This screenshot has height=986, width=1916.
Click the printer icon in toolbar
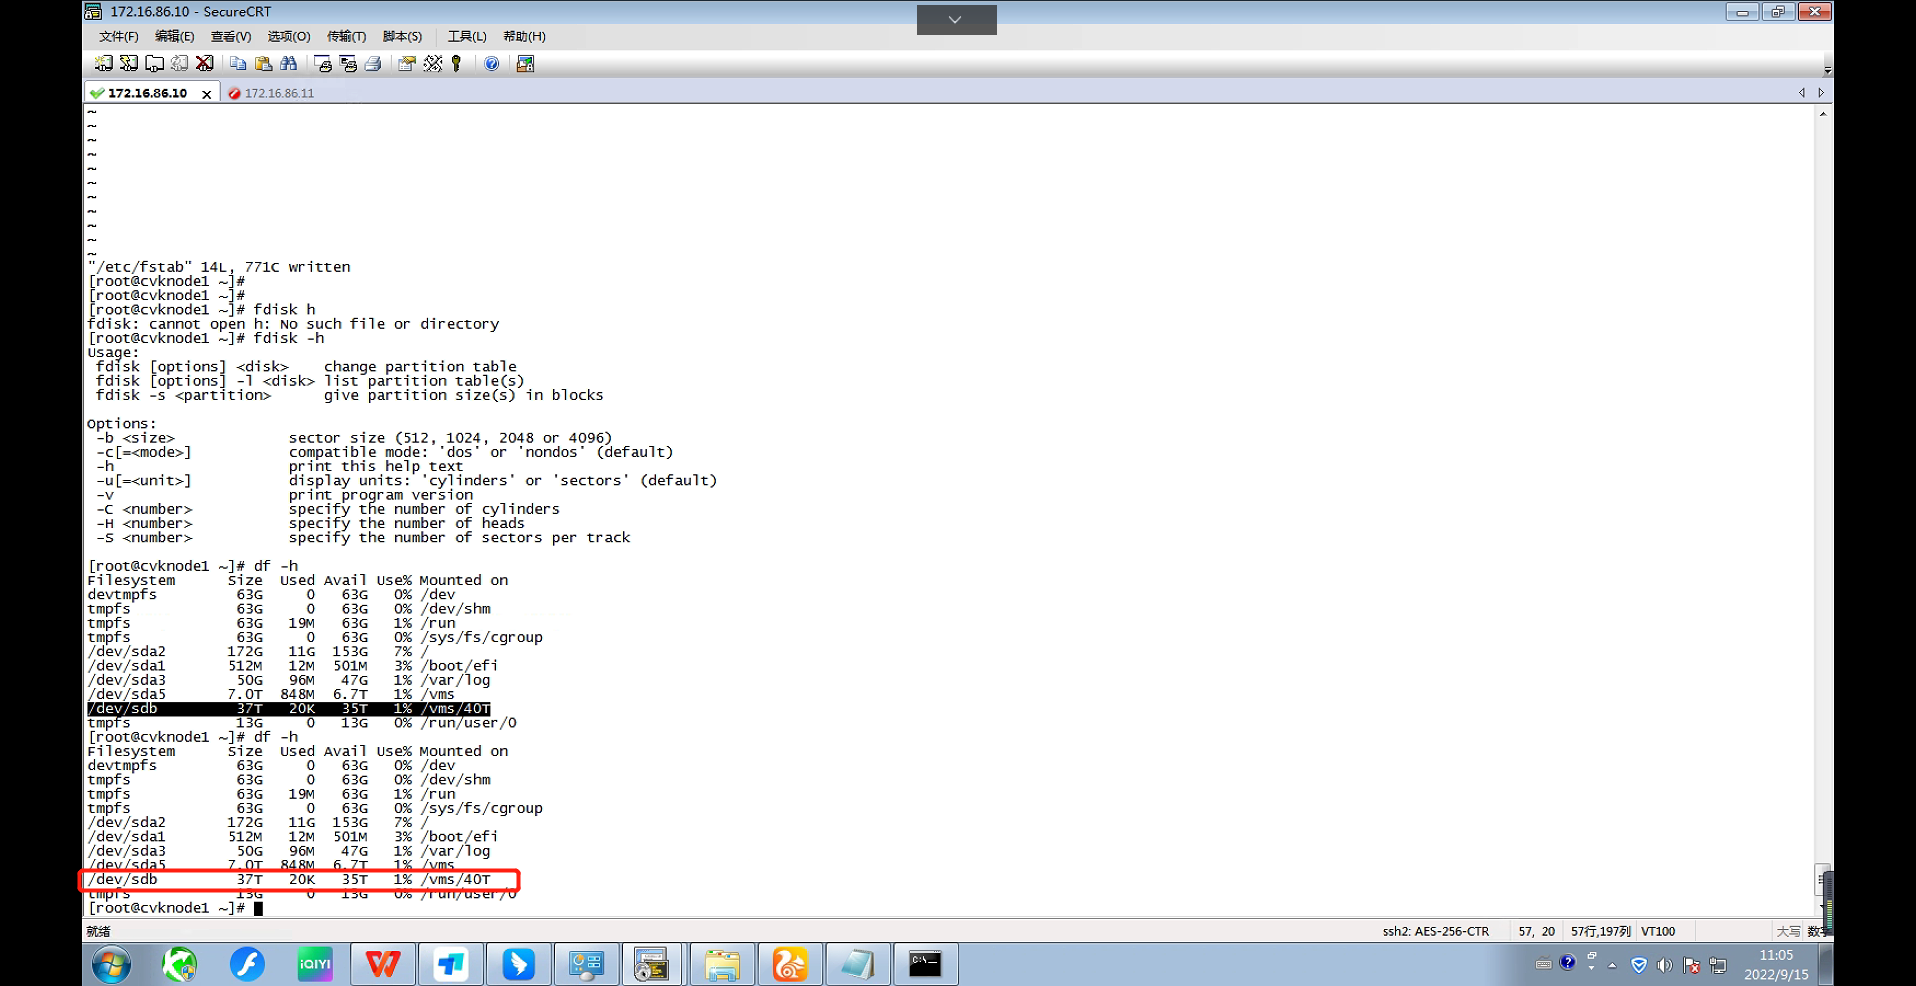pos(373,64)
